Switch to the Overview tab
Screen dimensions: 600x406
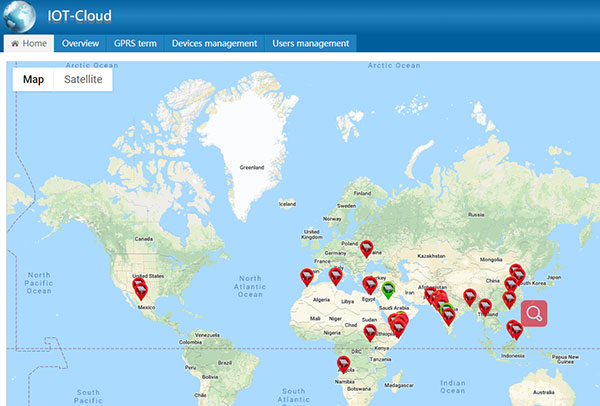coord(80,44)
